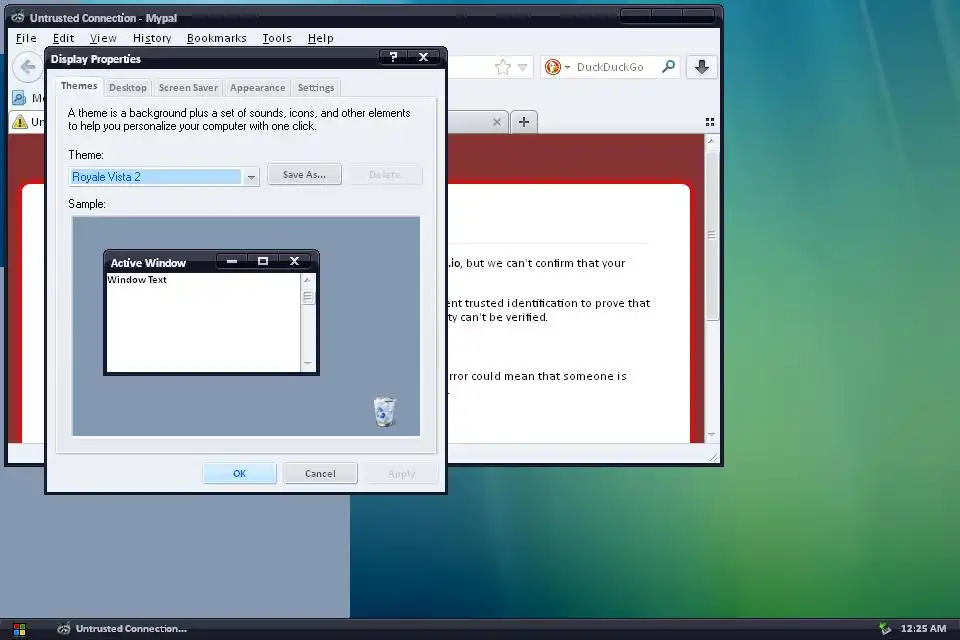This screenshot has height=640, width=960.
Task: Click the Mypal title bar app icon
Action: coord(18,17)
